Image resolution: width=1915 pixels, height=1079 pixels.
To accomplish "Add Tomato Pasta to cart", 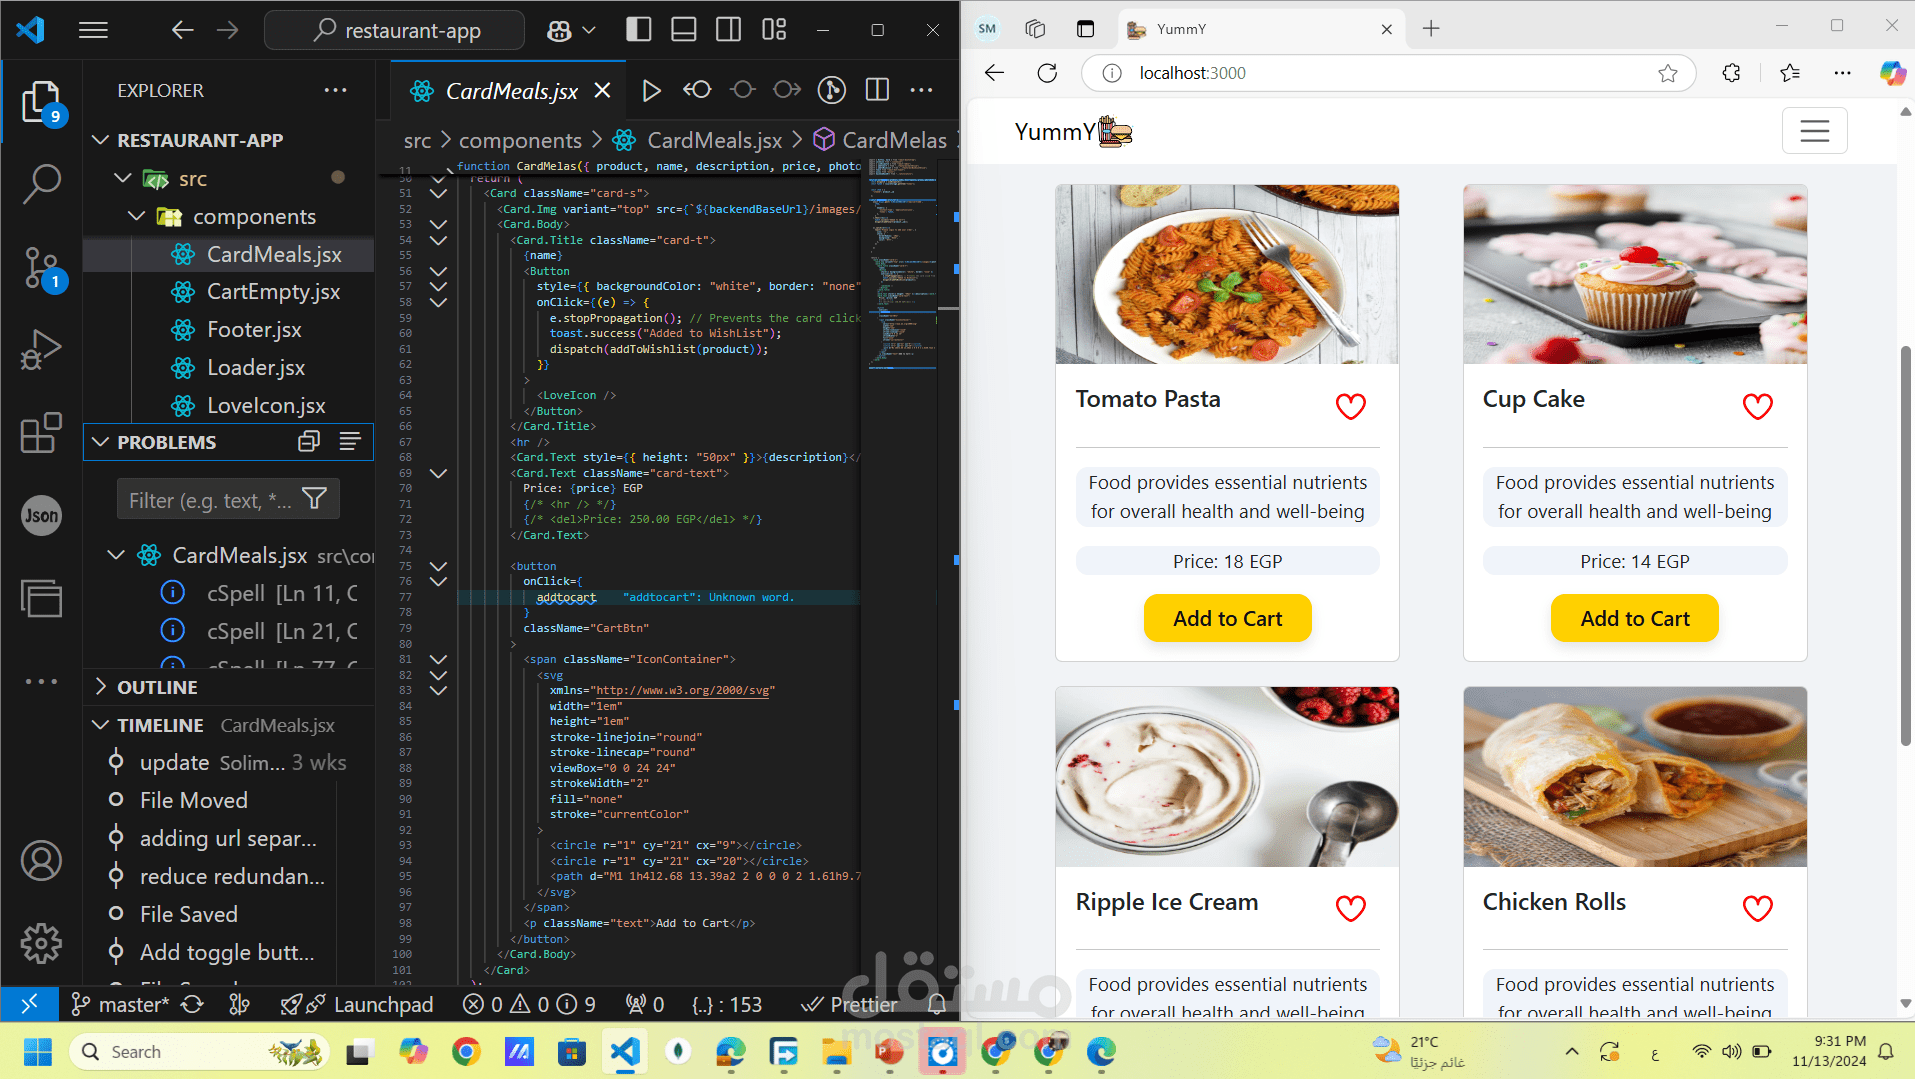I will [x=1227, y=618].
